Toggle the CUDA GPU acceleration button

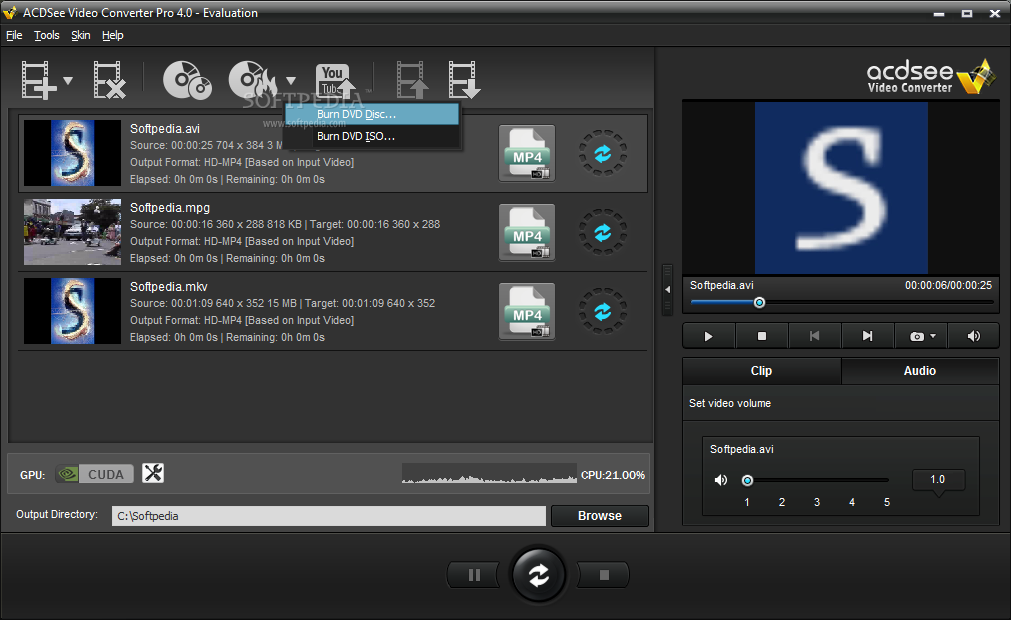click(95, 474)
